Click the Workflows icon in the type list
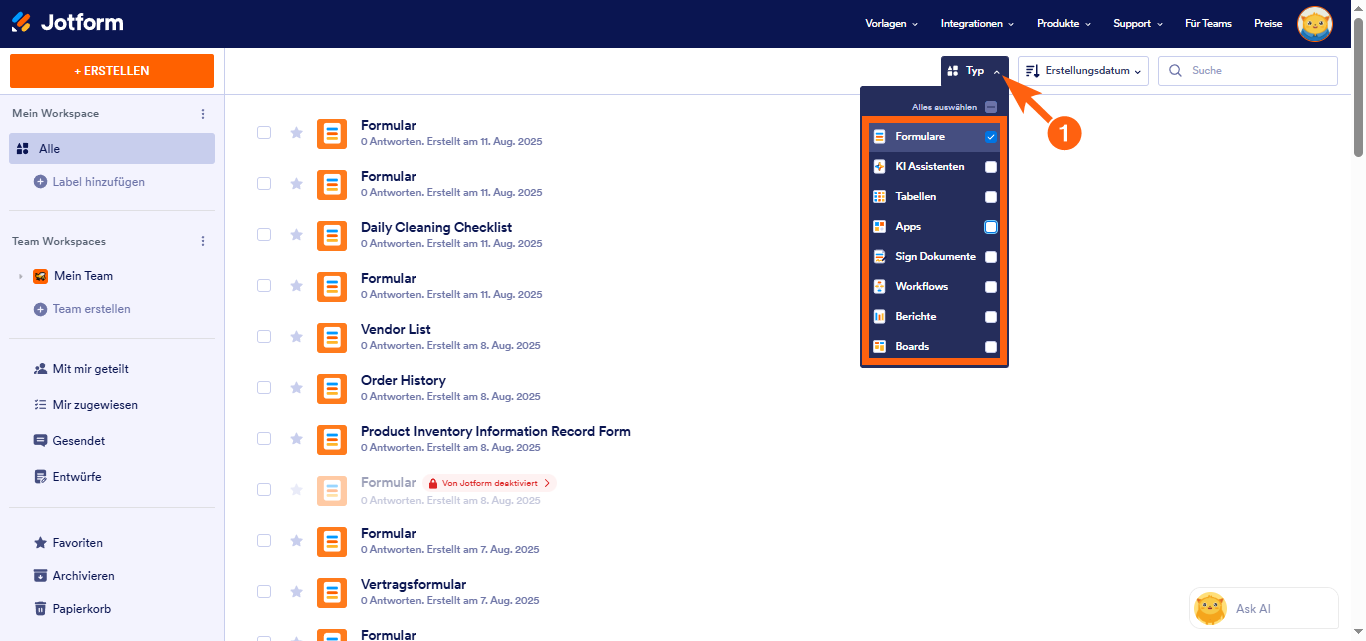The height and width of the screenshot is (641, 1366). click(880, 287)
